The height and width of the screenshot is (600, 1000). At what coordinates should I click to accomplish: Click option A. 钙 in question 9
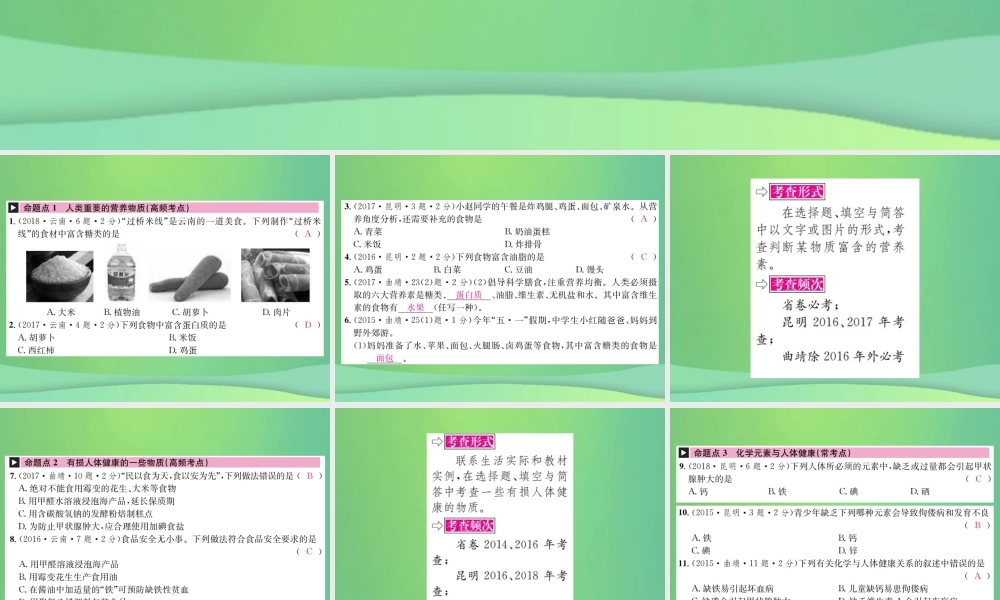click(698, 492)
